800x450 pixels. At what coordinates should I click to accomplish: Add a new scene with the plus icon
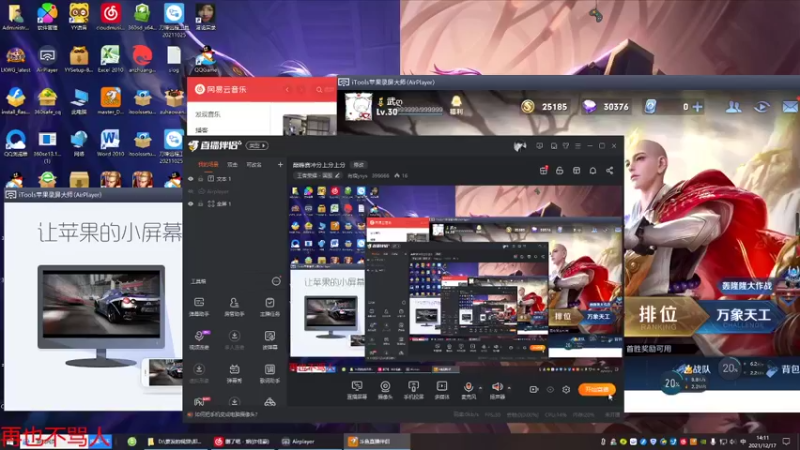(x=280, y=164)
